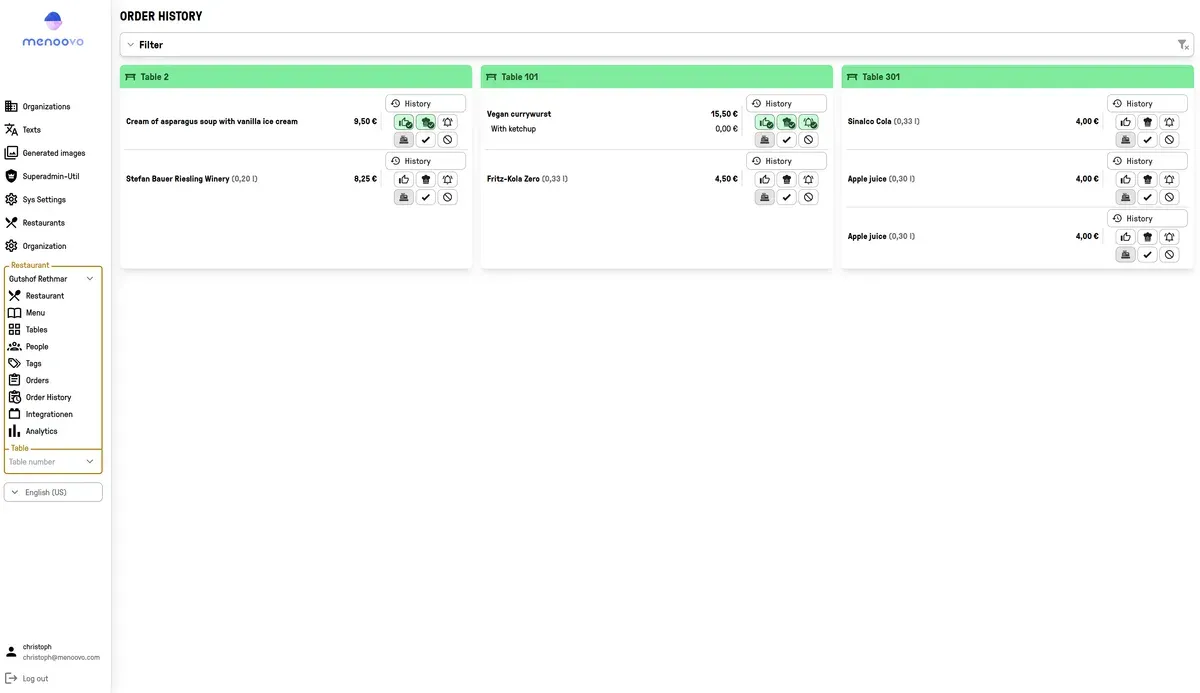The height and width of the screenshot is (693, 1200).
Task: Open the English (US) language dropdown
Action: tap(53, 492)
